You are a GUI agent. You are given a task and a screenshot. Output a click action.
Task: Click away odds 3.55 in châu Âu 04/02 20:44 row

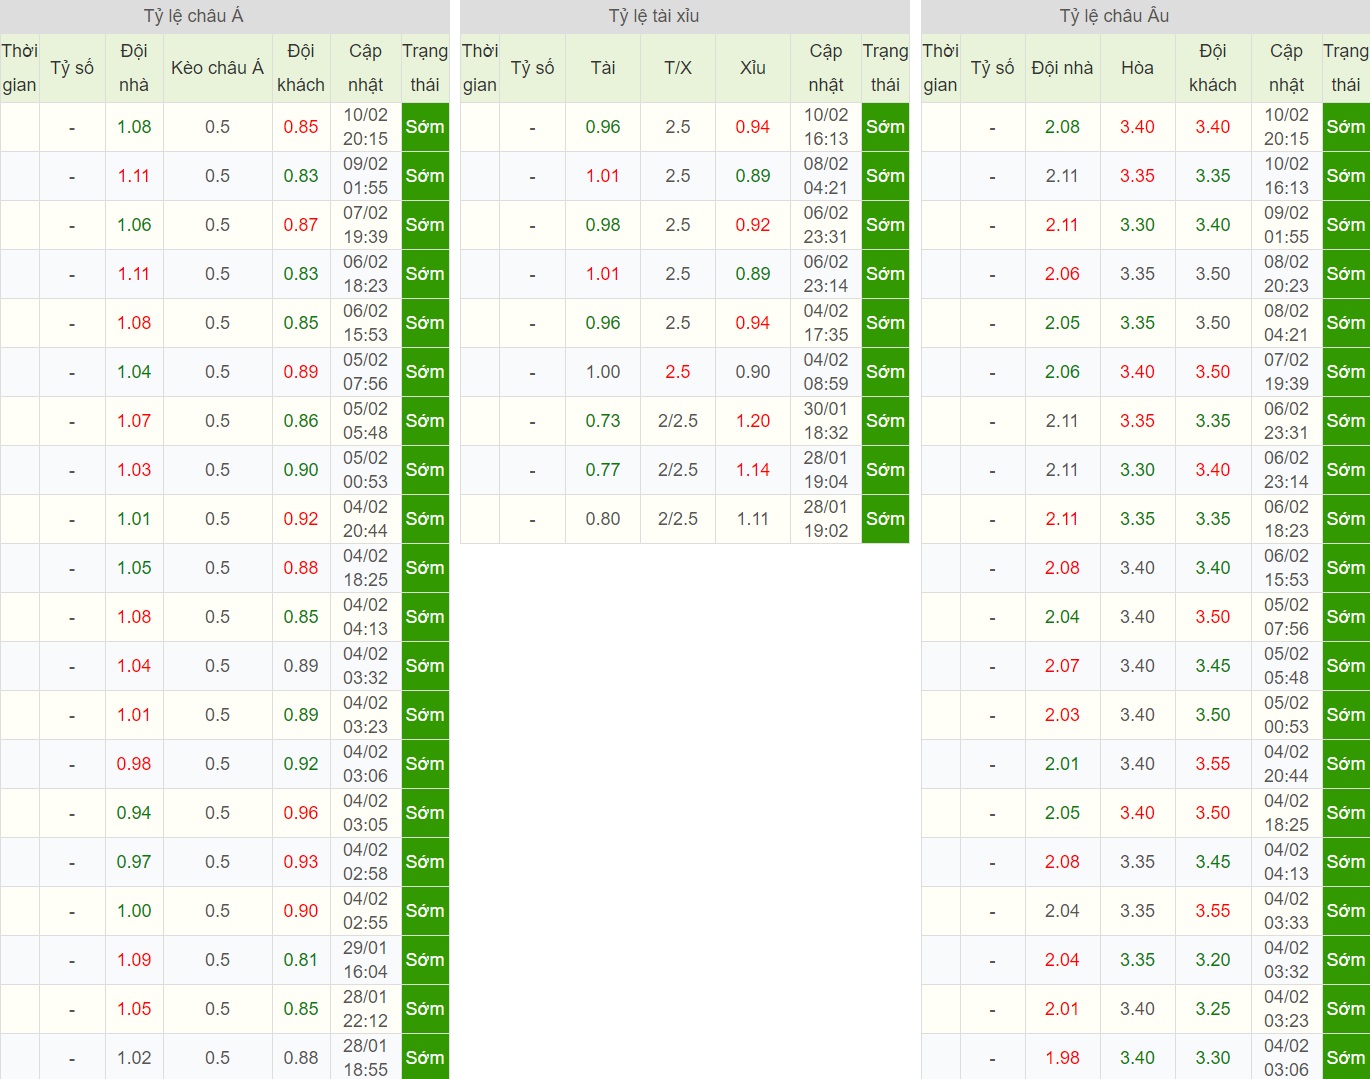(x=1213, y=764)
